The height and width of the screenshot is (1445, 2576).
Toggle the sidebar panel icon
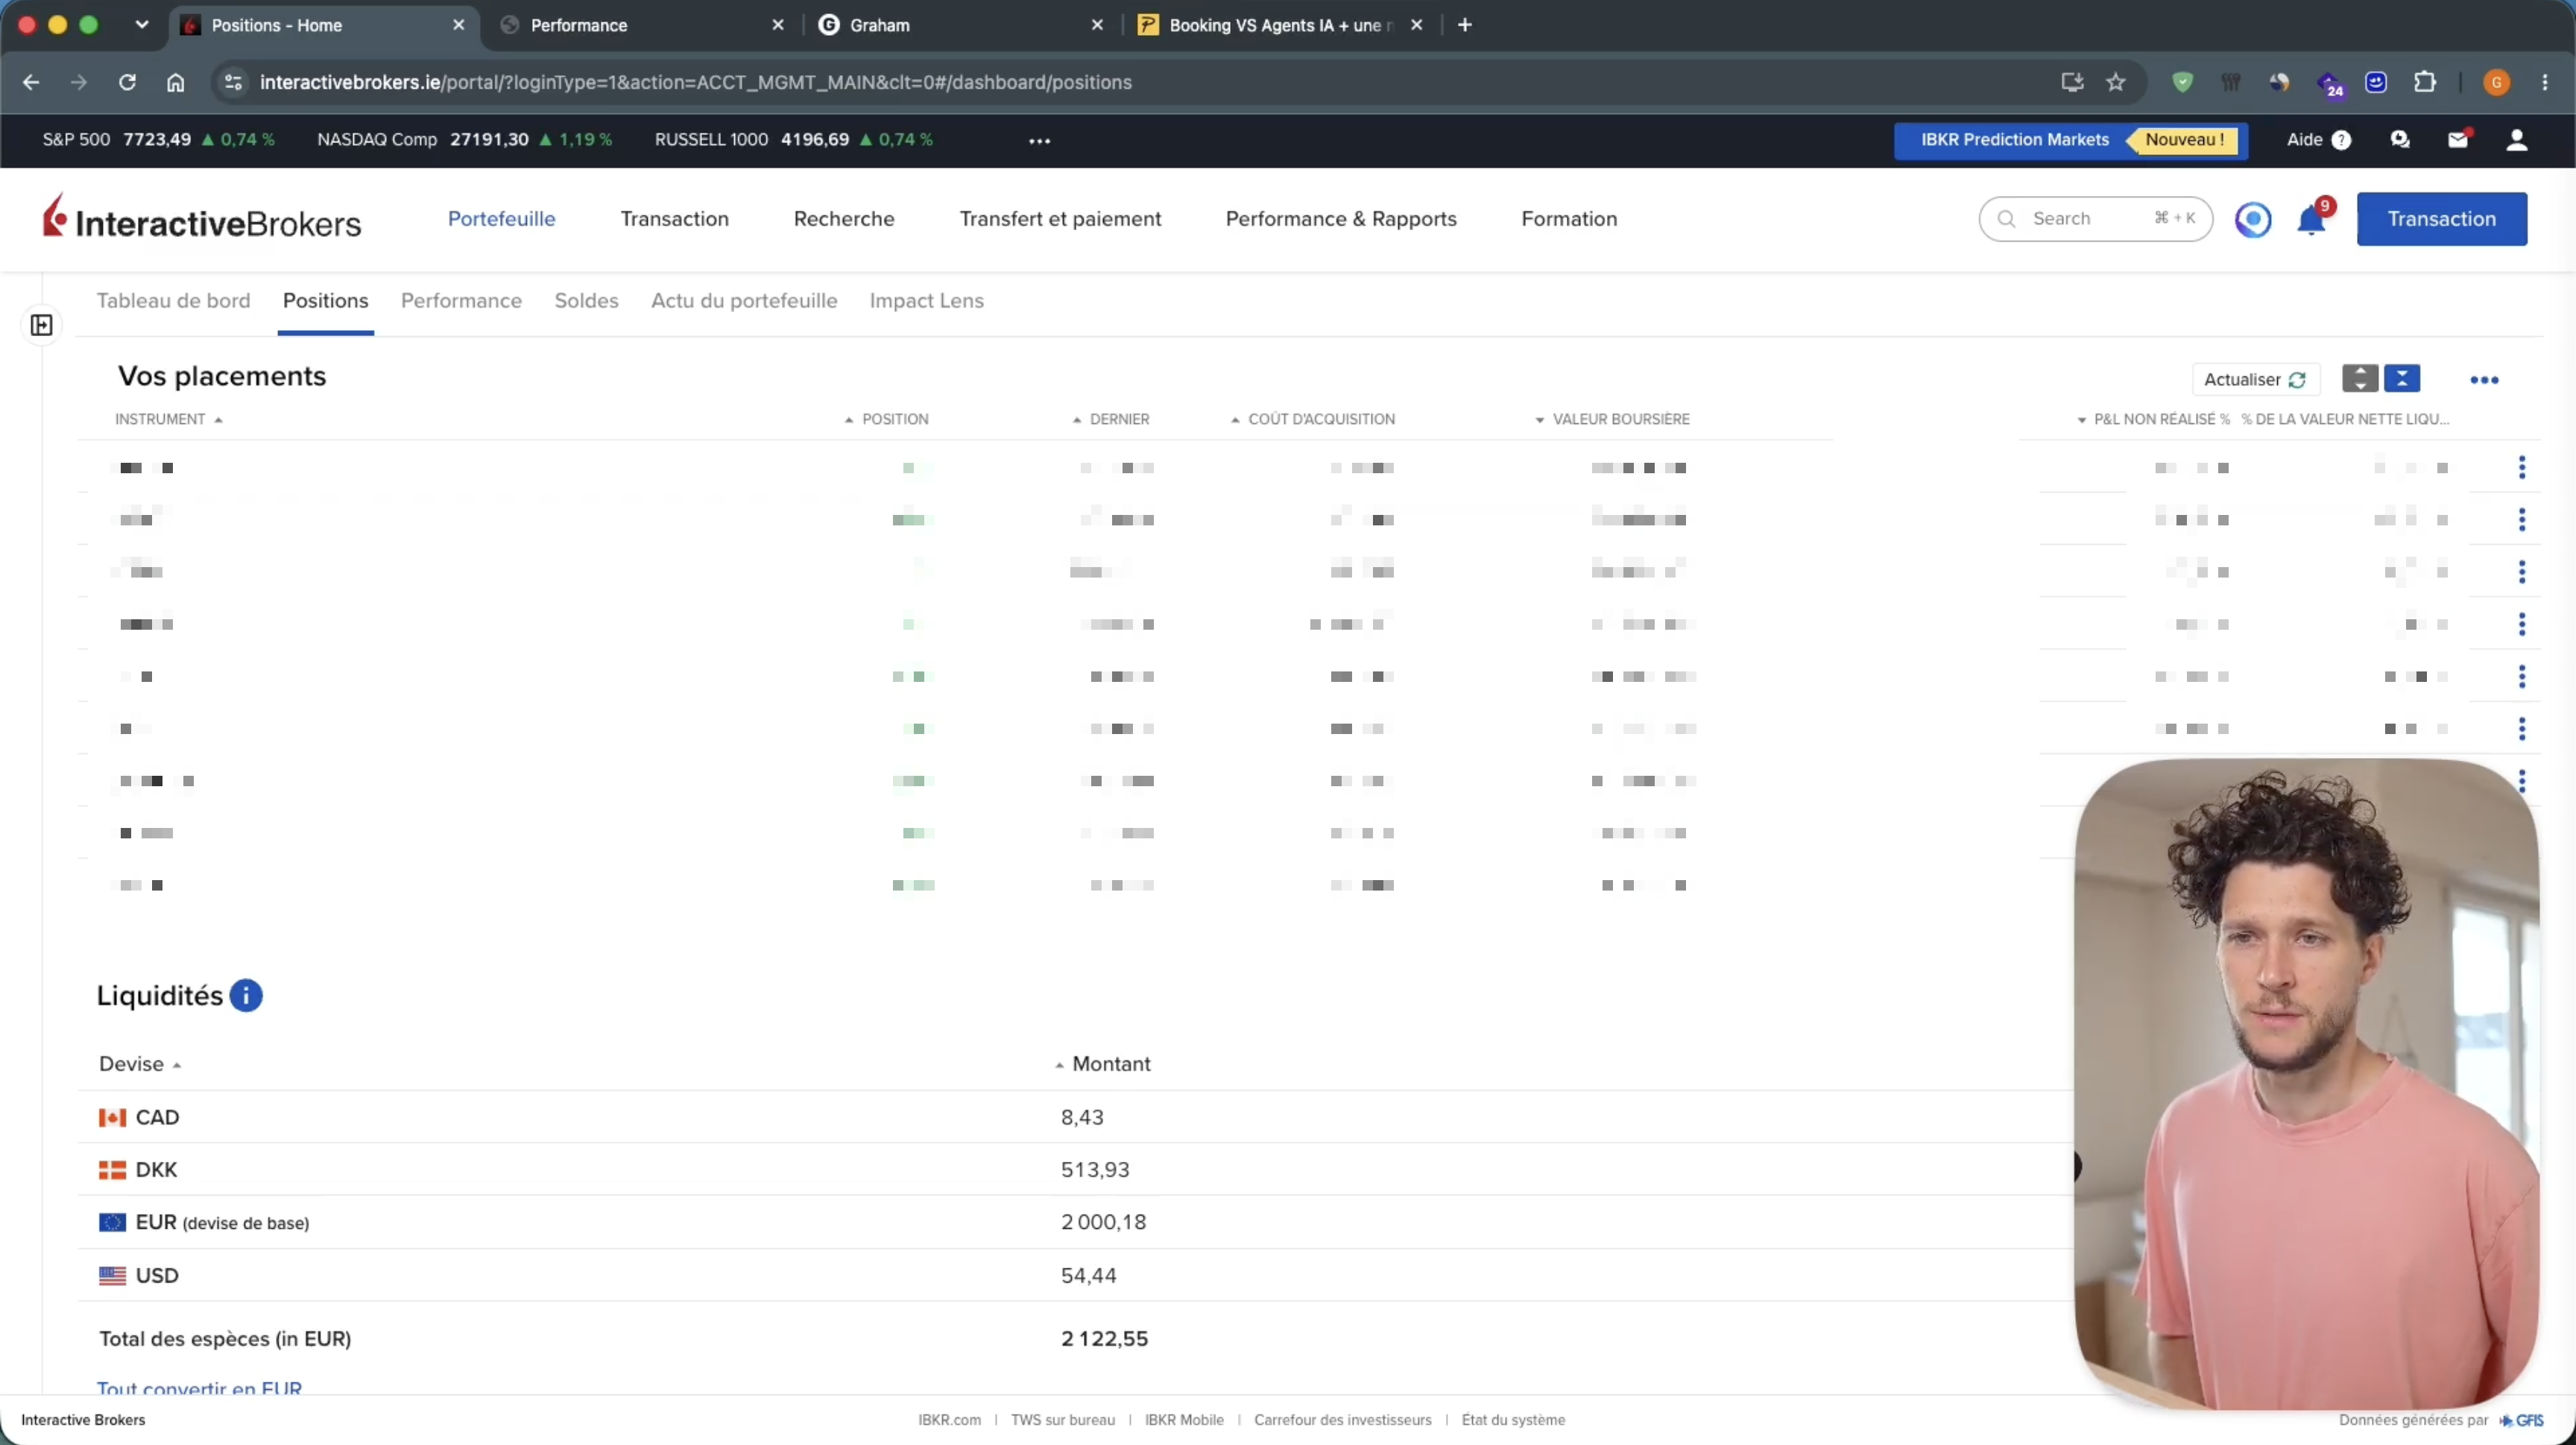click(x=42, y=325)
